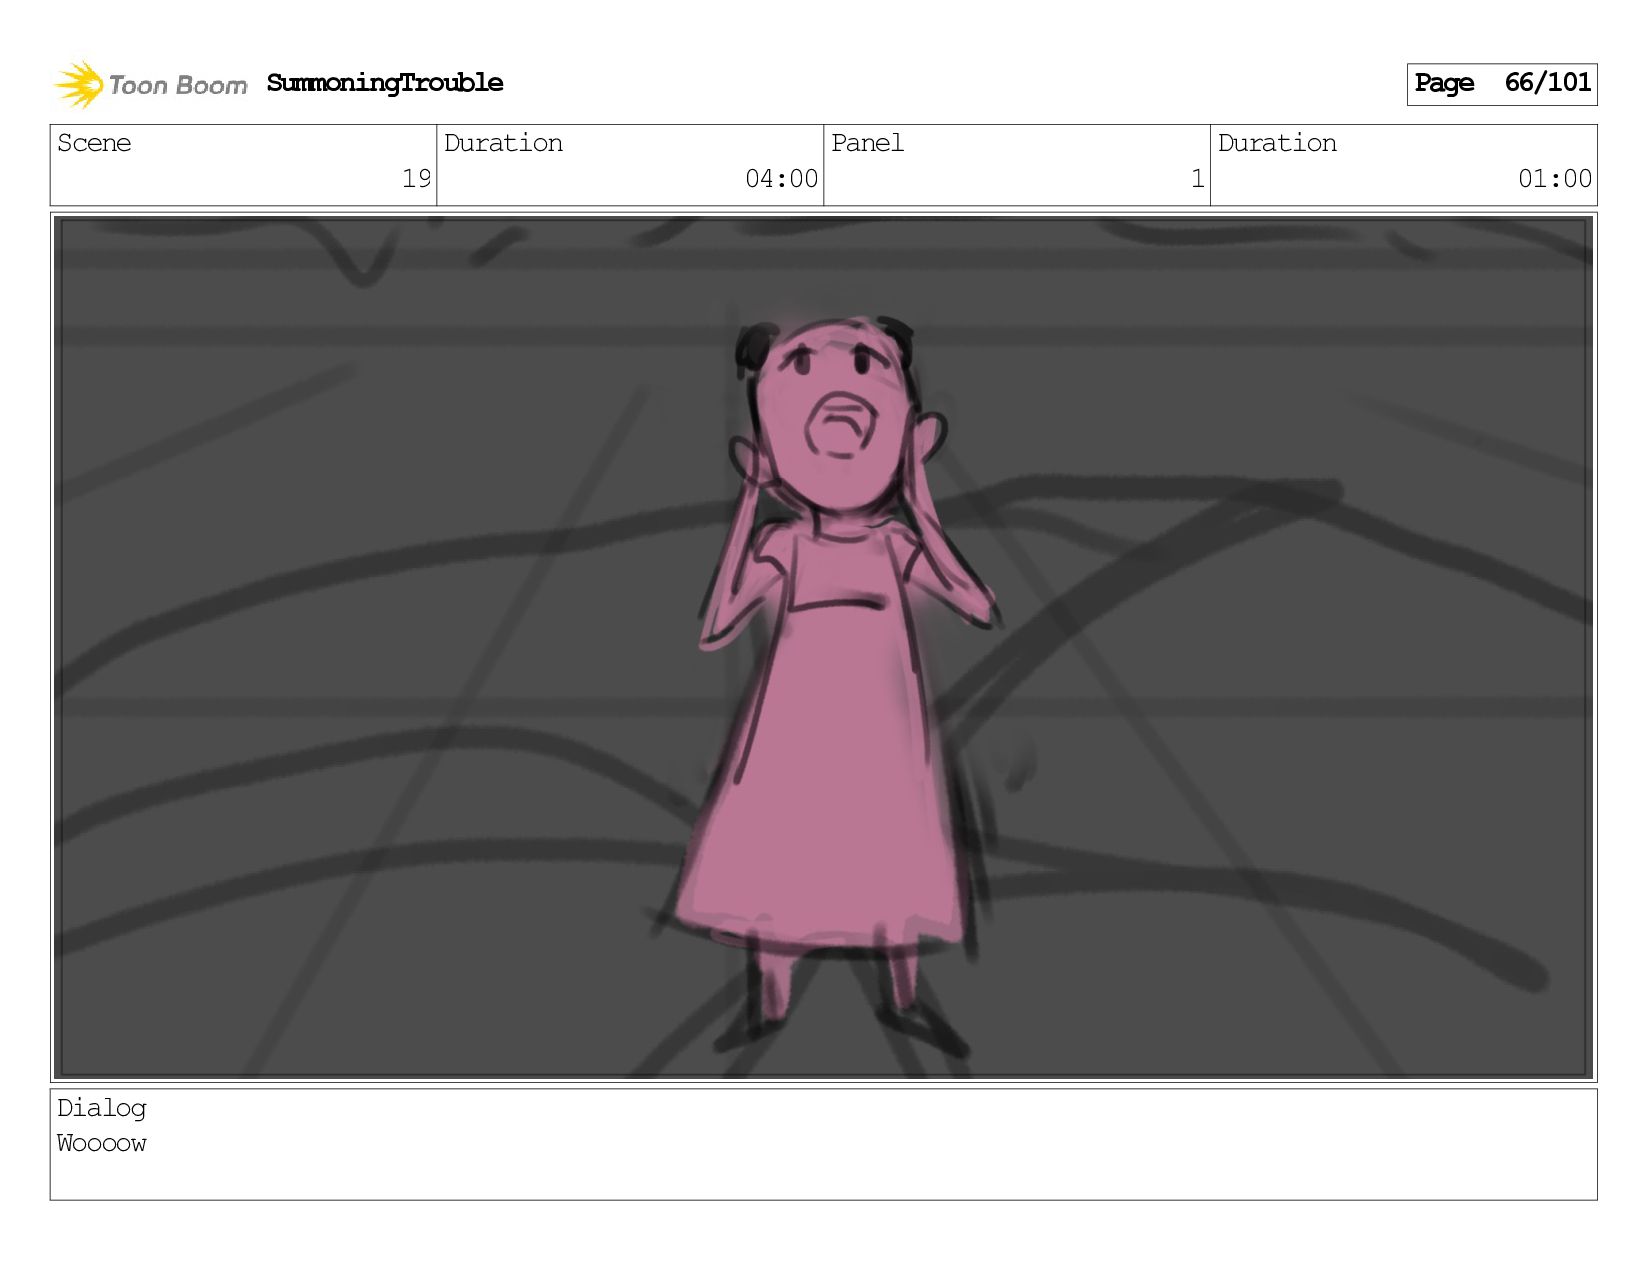Viewport: 1650px width, 1275px height.
Task: Click the panel duration value 01:00
Action: click(1554, 179)
